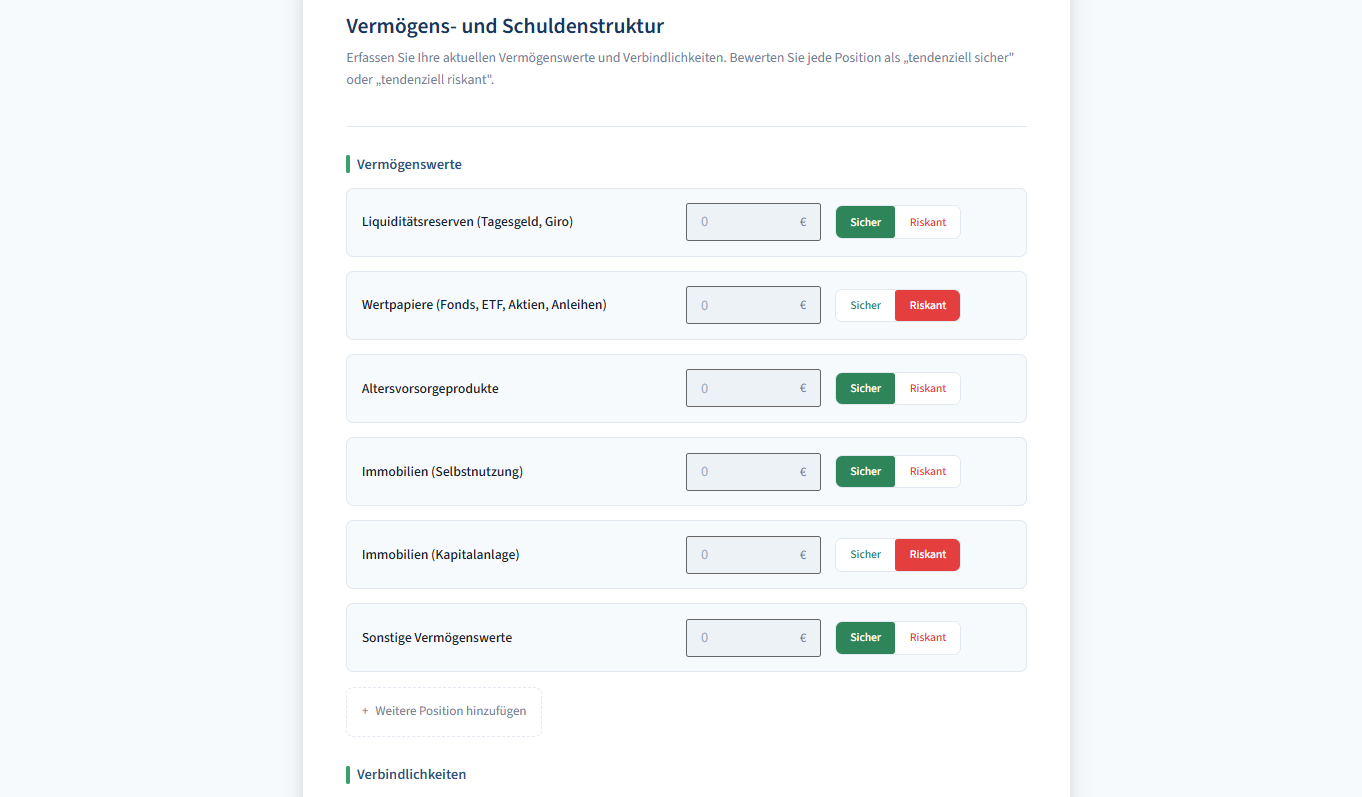Confirm Riskant for Wertpapiere
Viewport: 1362px width, 797px height.
[x=926, y=304]
